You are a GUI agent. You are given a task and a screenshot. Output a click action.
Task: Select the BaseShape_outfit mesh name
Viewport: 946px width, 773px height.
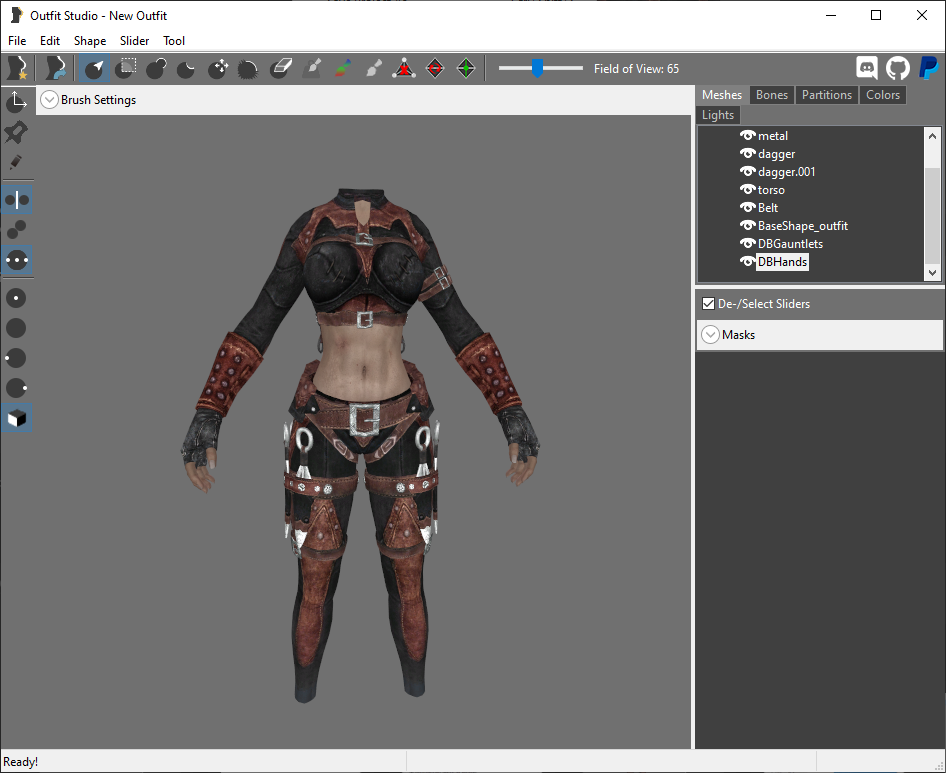coord(803,226)
